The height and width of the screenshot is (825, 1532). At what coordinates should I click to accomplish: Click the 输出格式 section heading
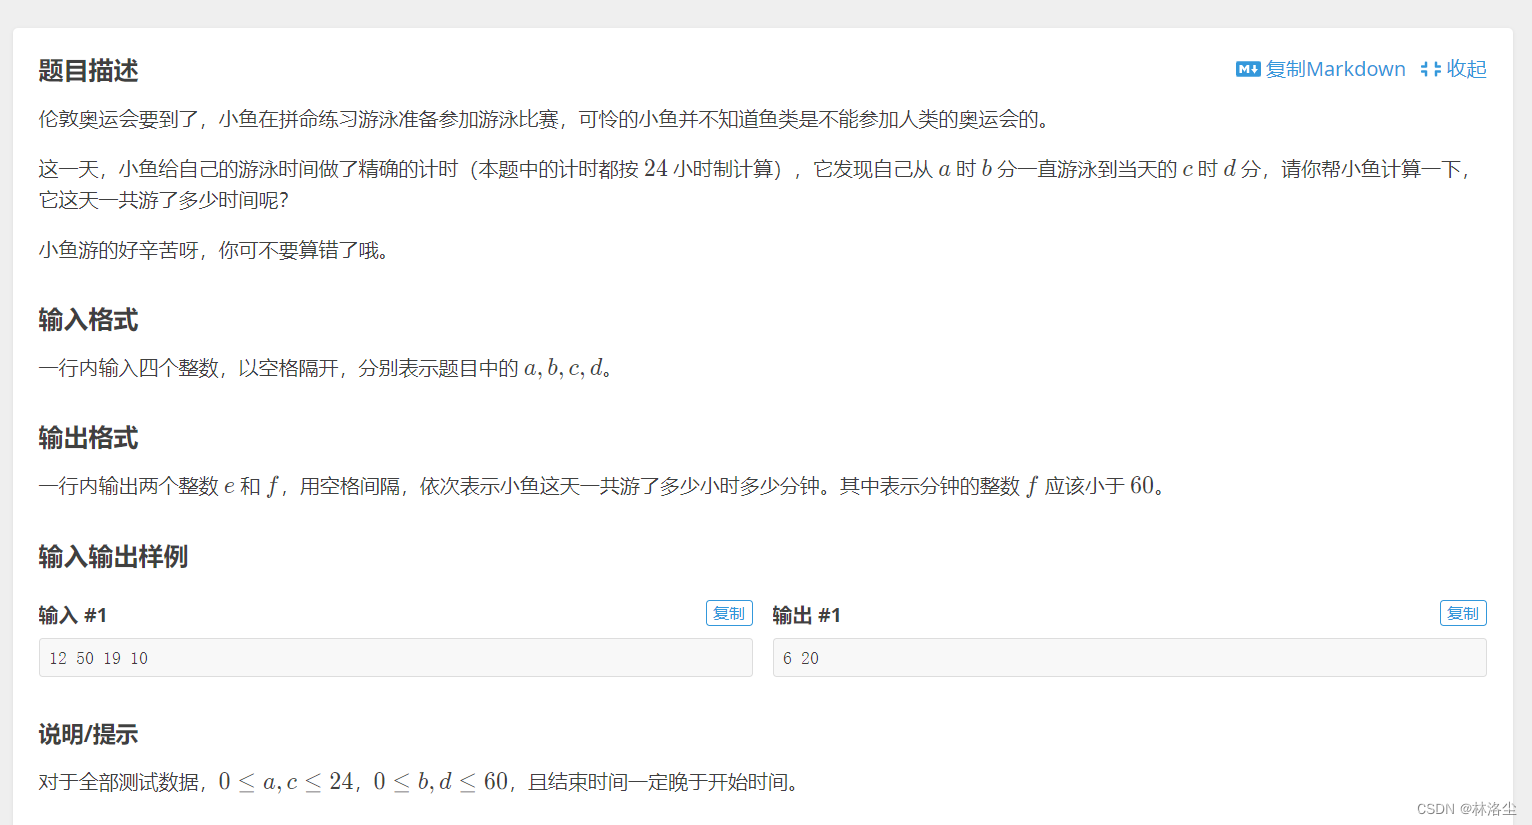[x=88, y=438]
